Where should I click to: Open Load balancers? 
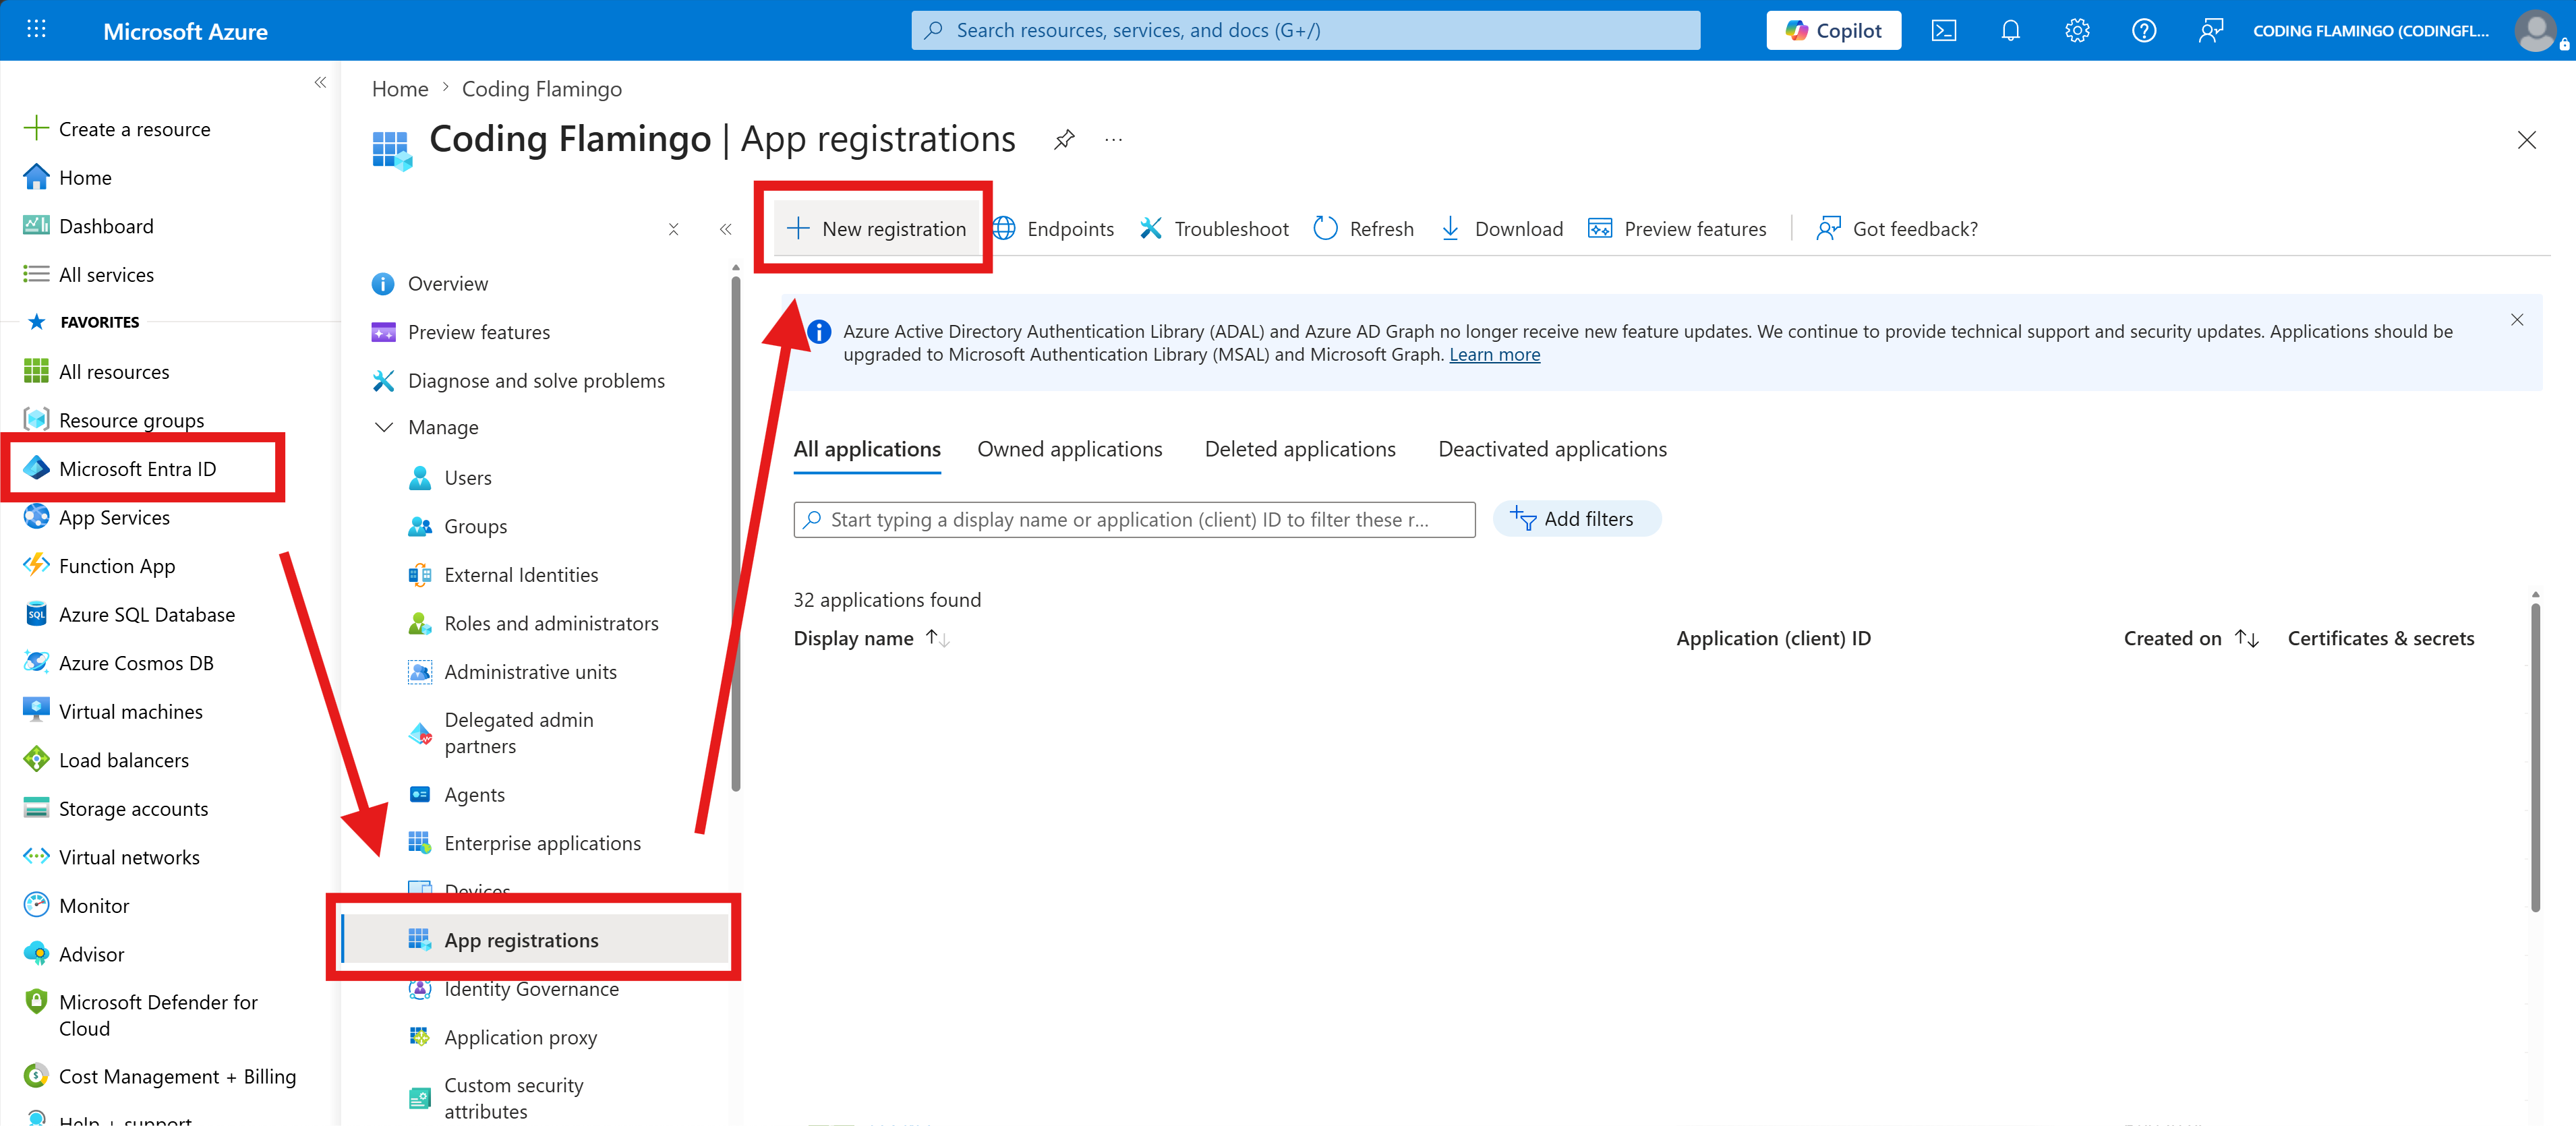pyautogui.click(x=106, y=760)
